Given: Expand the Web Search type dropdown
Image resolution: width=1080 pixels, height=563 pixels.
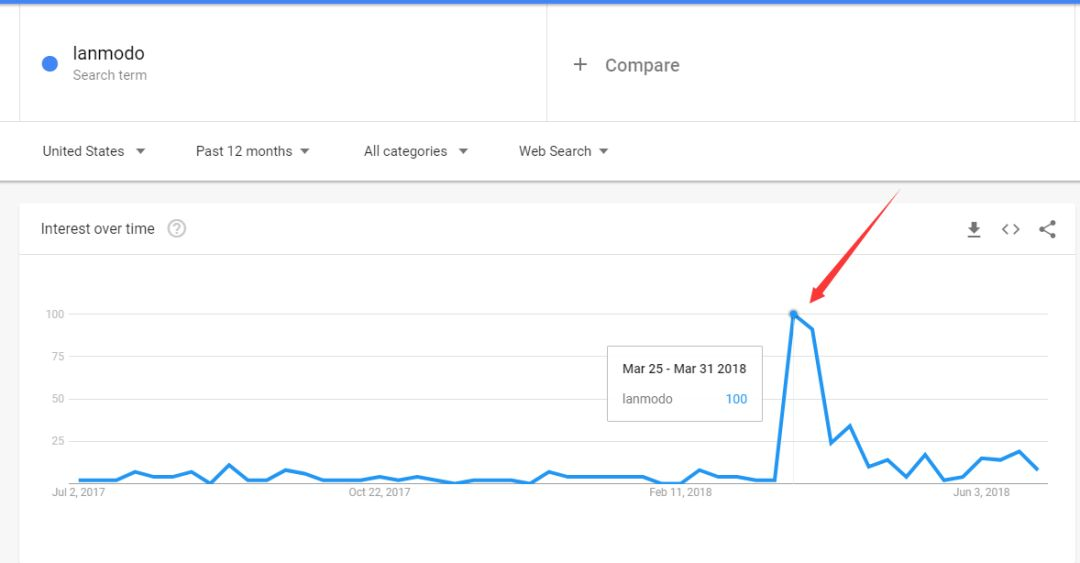Looking at the screenshot, I should point(563,151).
